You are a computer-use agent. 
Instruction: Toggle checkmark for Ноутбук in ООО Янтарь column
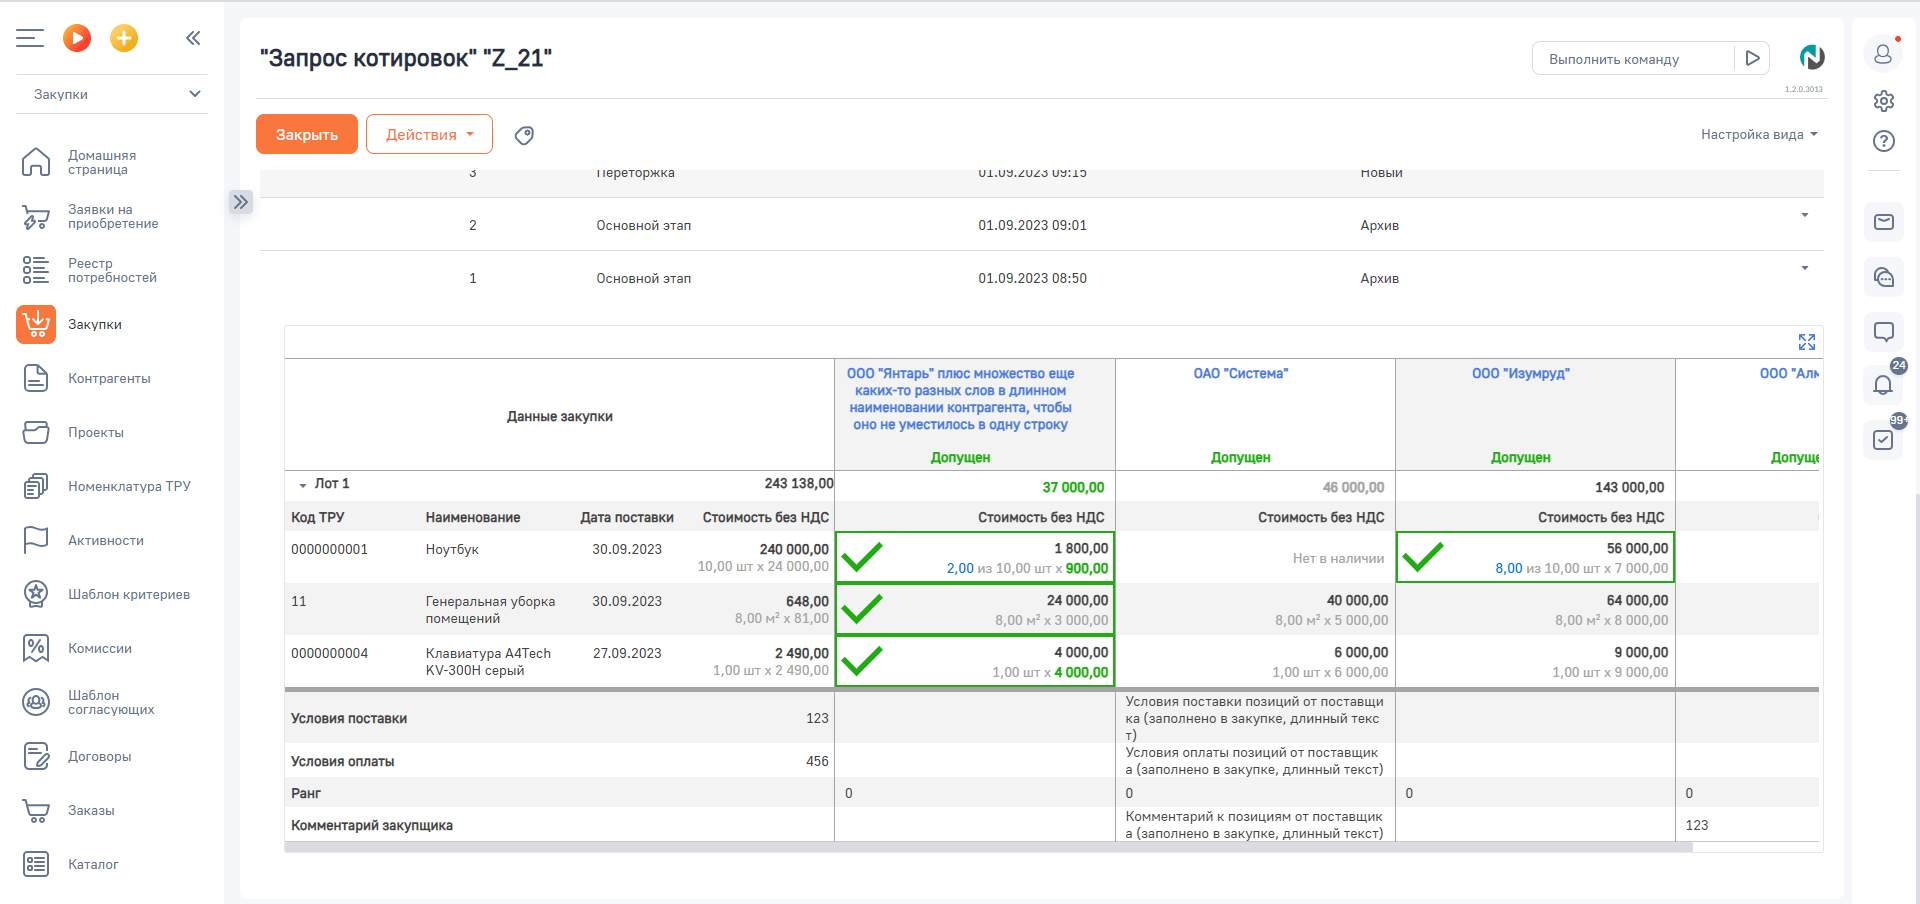coord(862,557)
